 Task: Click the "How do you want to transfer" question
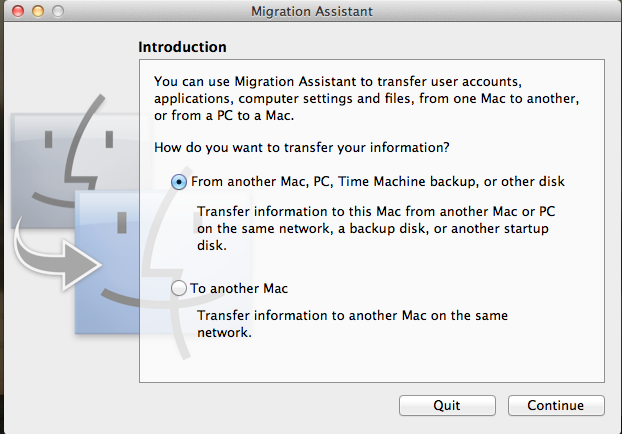point(302,148)
